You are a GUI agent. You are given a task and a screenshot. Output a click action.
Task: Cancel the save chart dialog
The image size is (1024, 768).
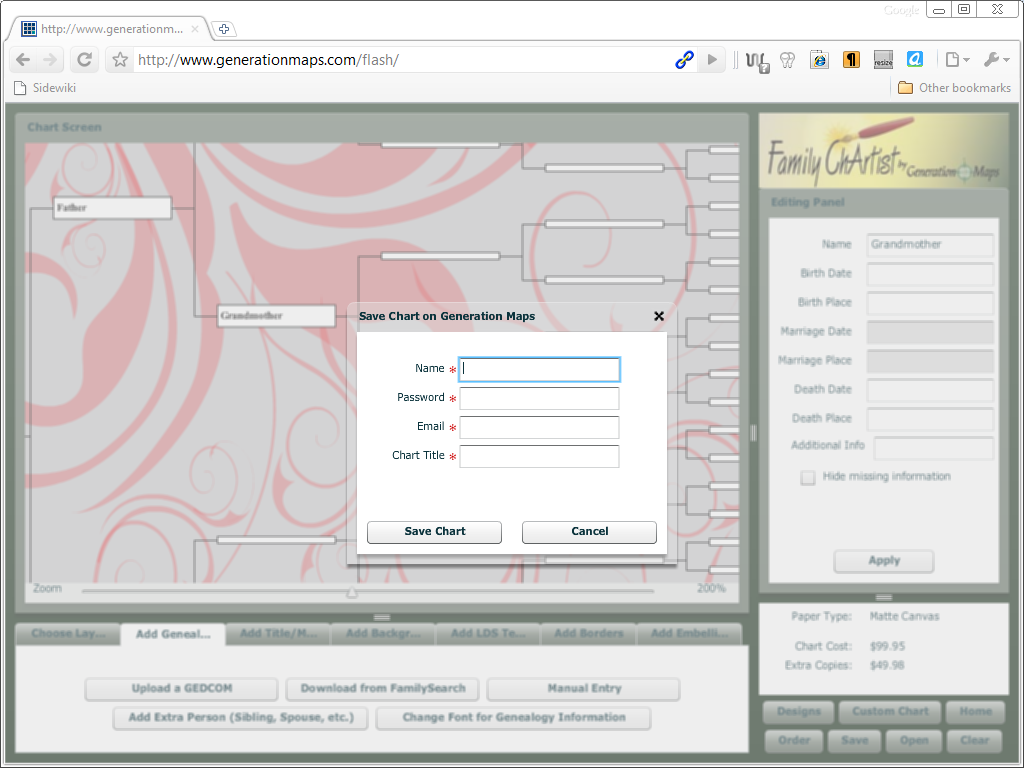589,531
